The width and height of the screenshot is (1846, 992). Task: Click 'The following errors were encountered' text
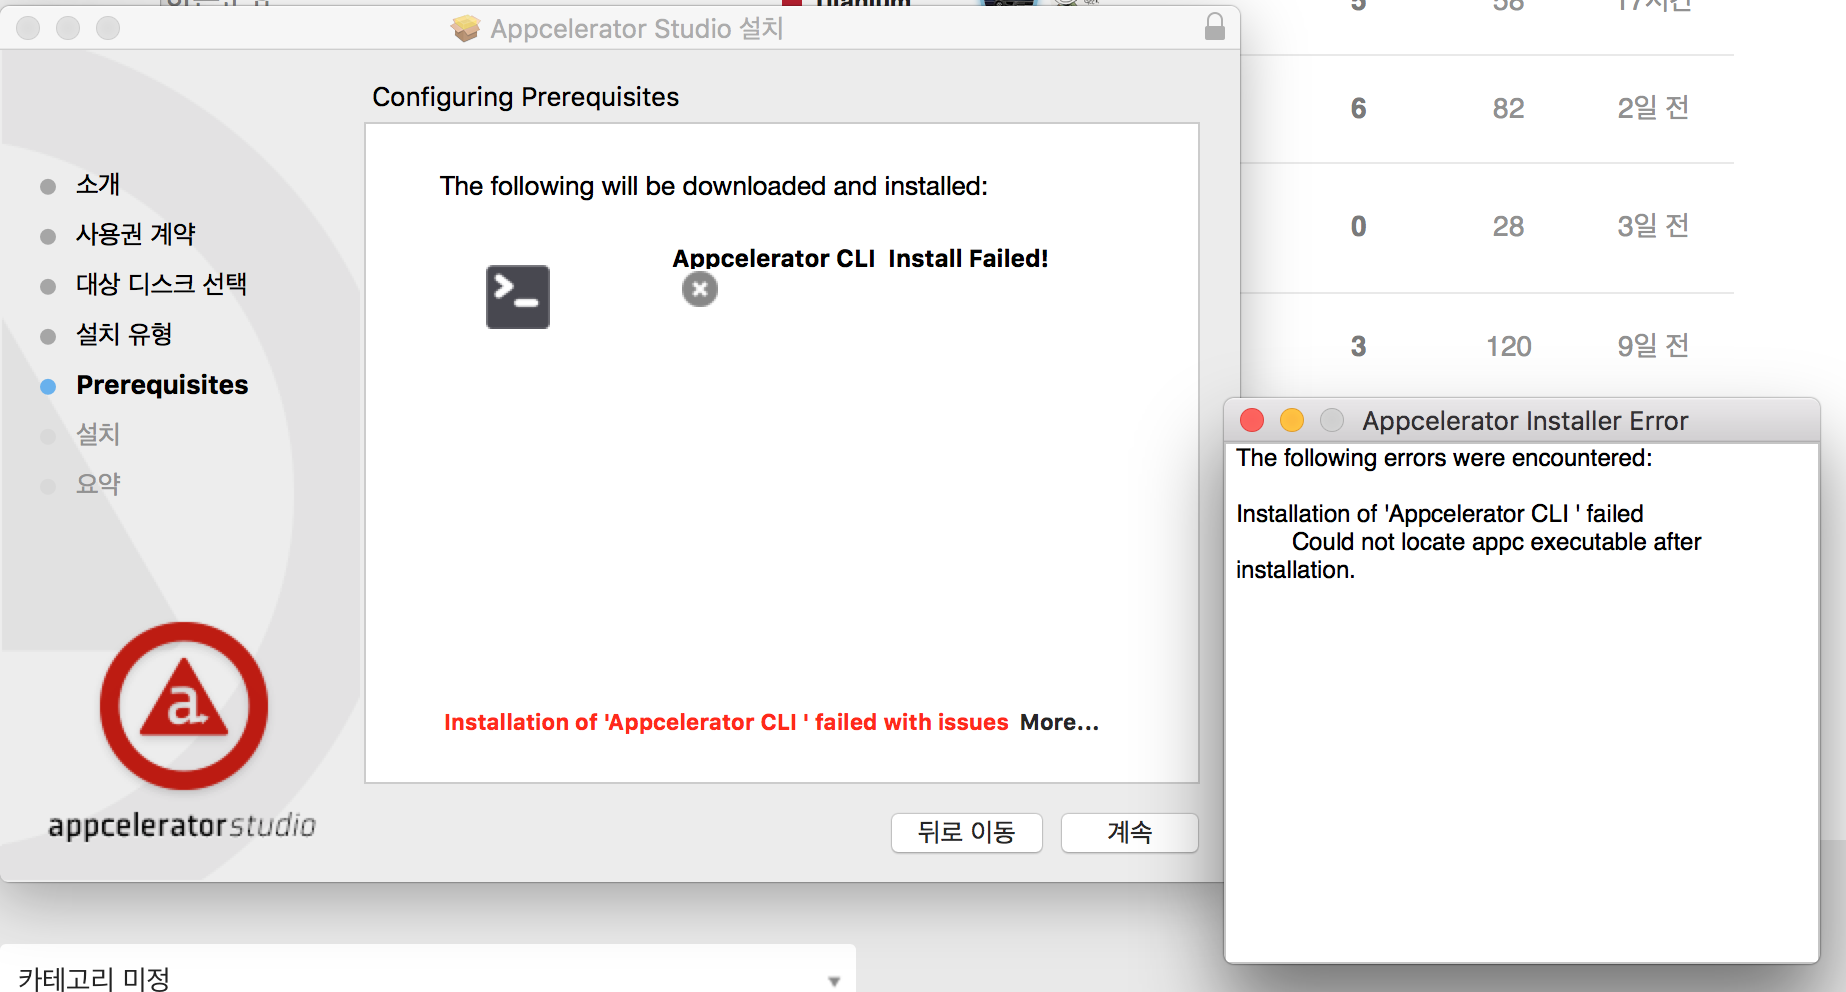click(x=1444, y=458)
